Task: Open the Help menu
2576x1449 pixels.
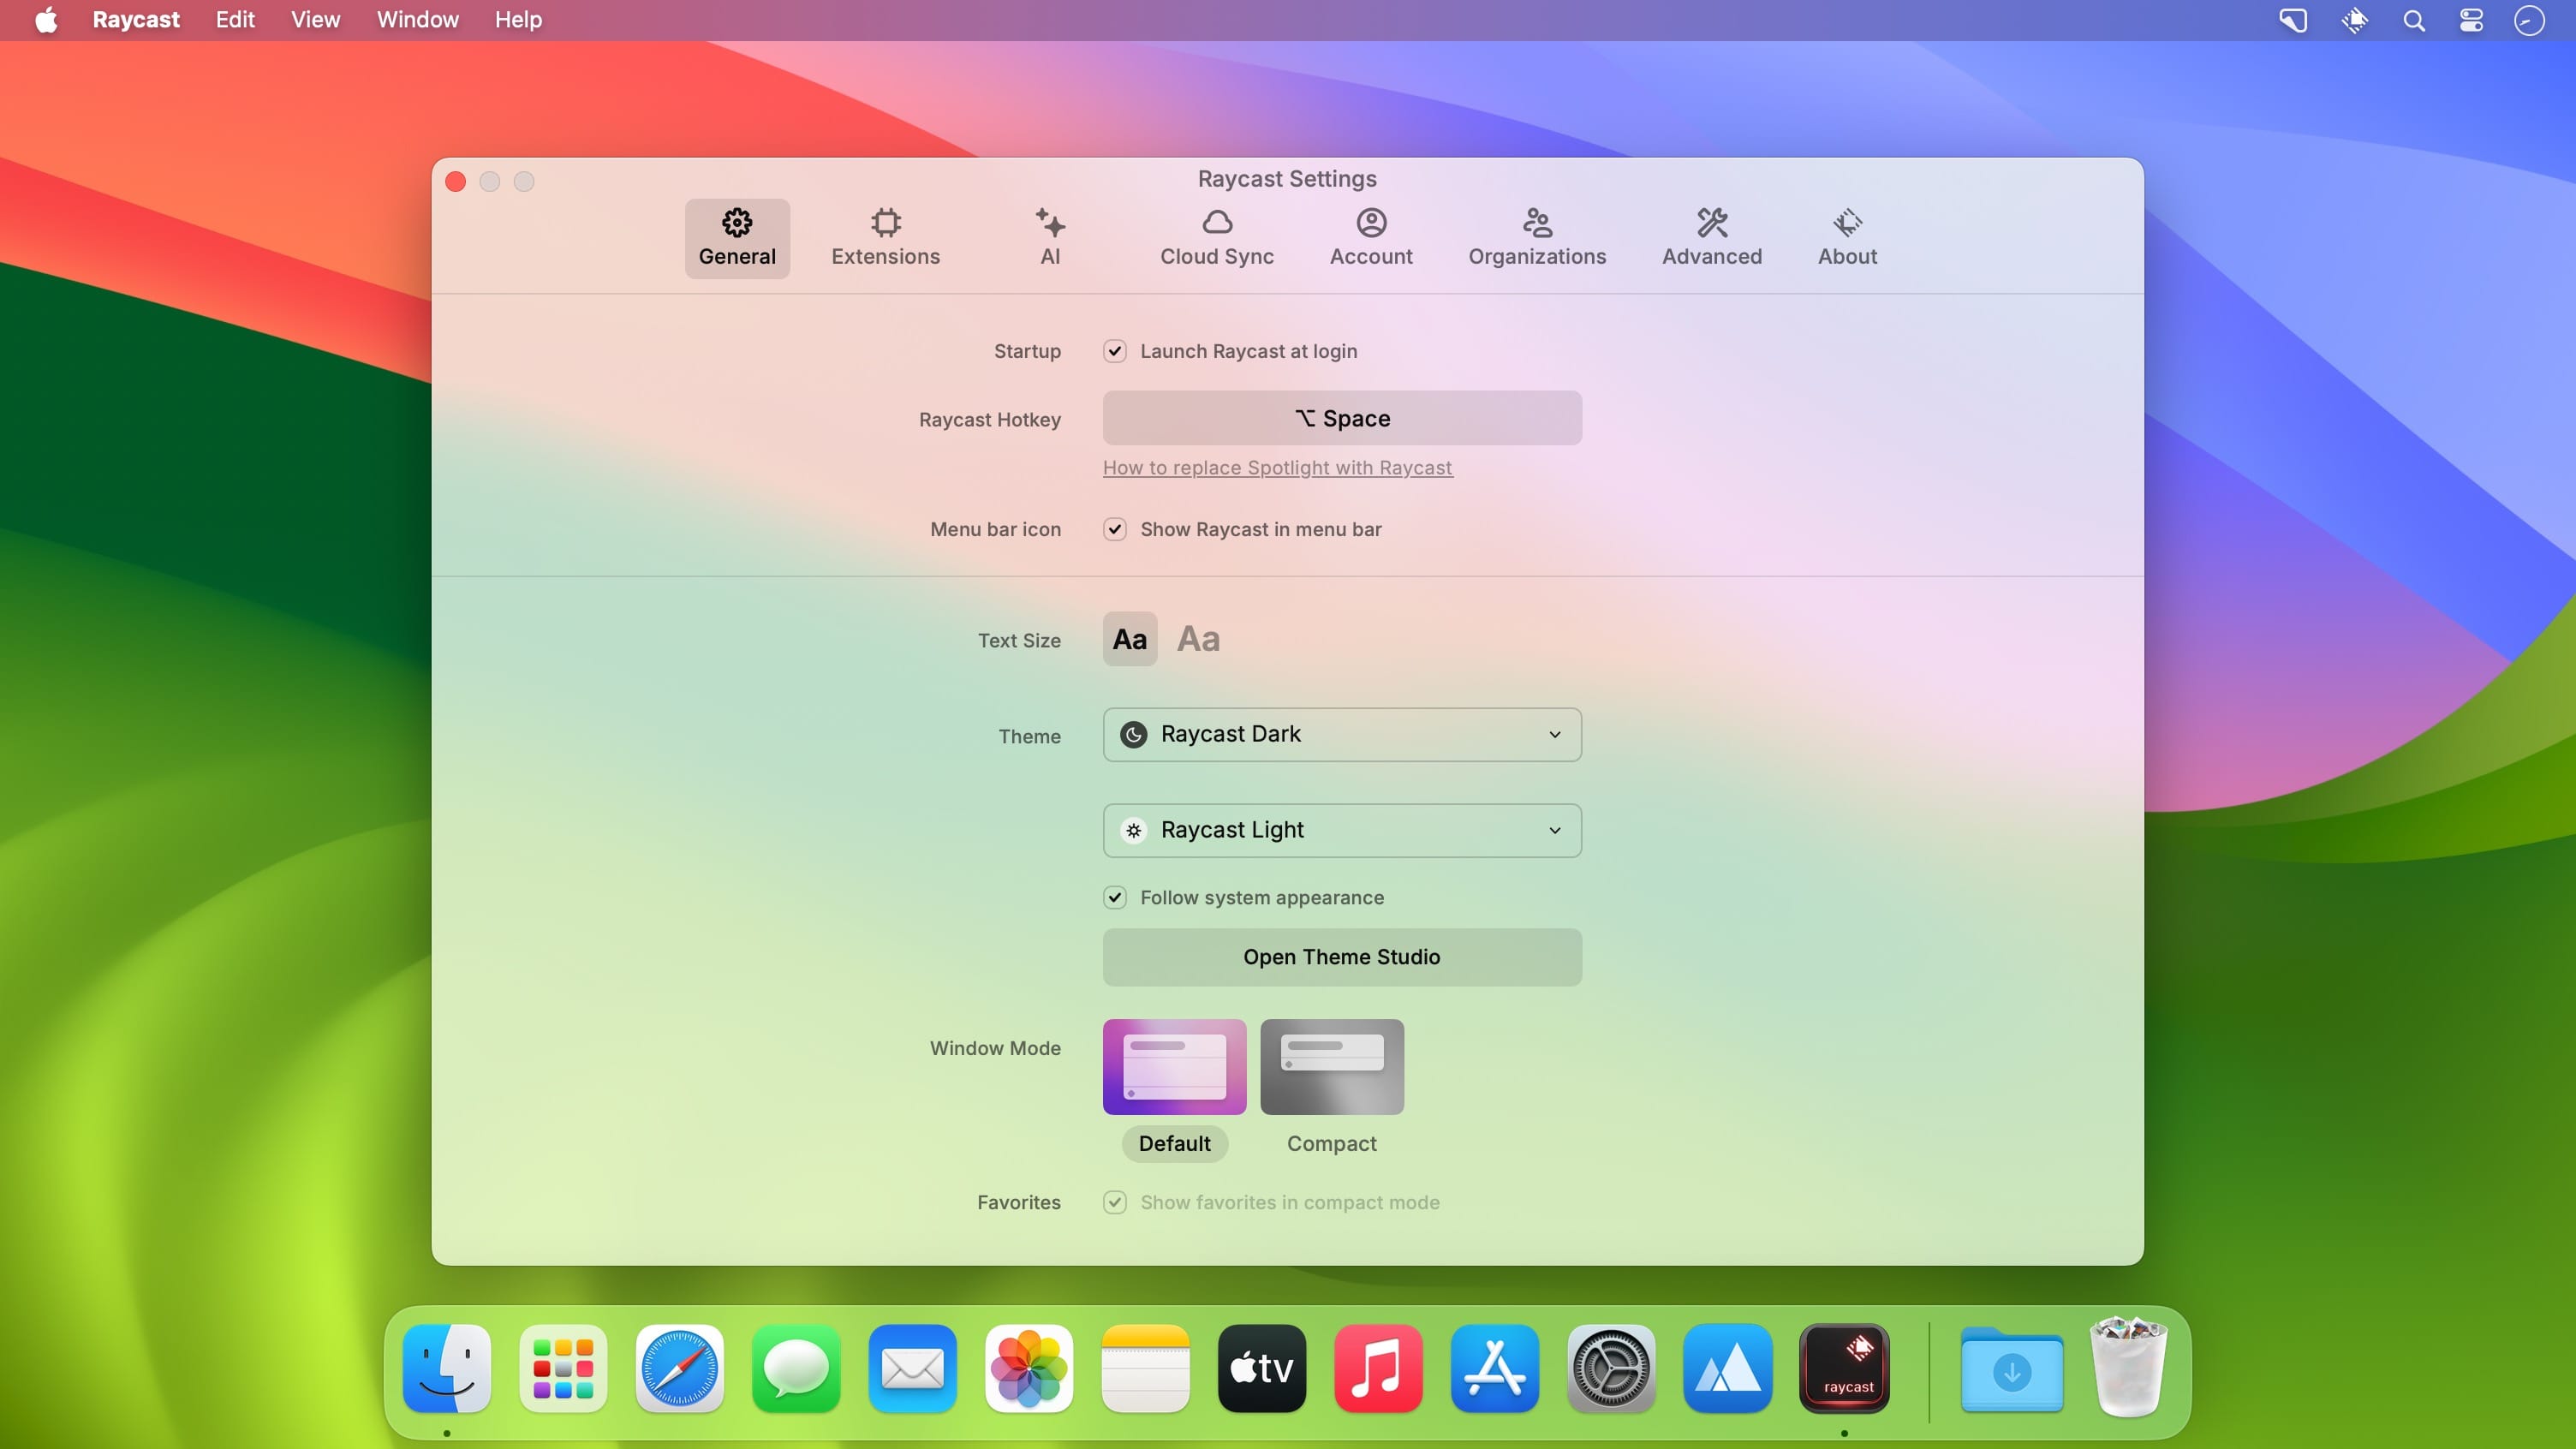Action: pyautogui.click(x=517, y=20)
